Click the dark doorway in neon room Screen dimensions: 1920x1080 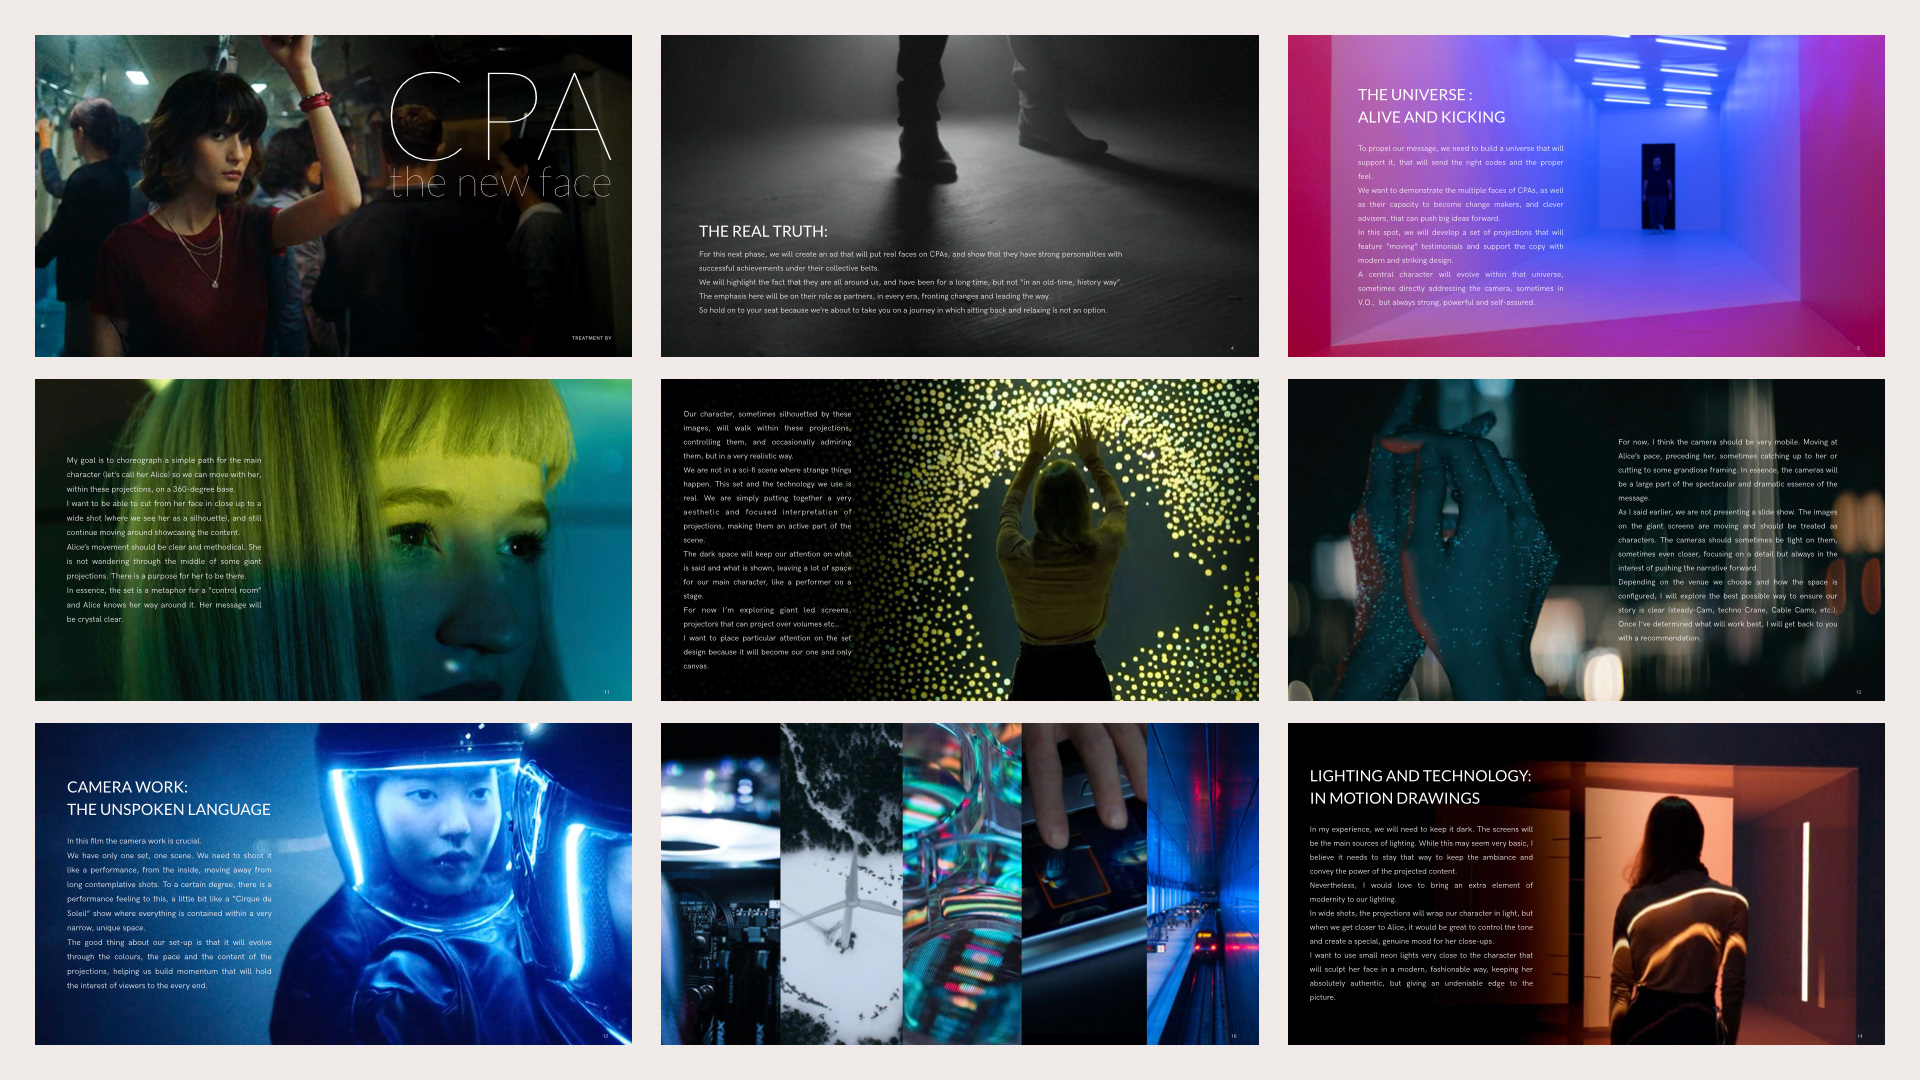click(x=1657, y=187)
